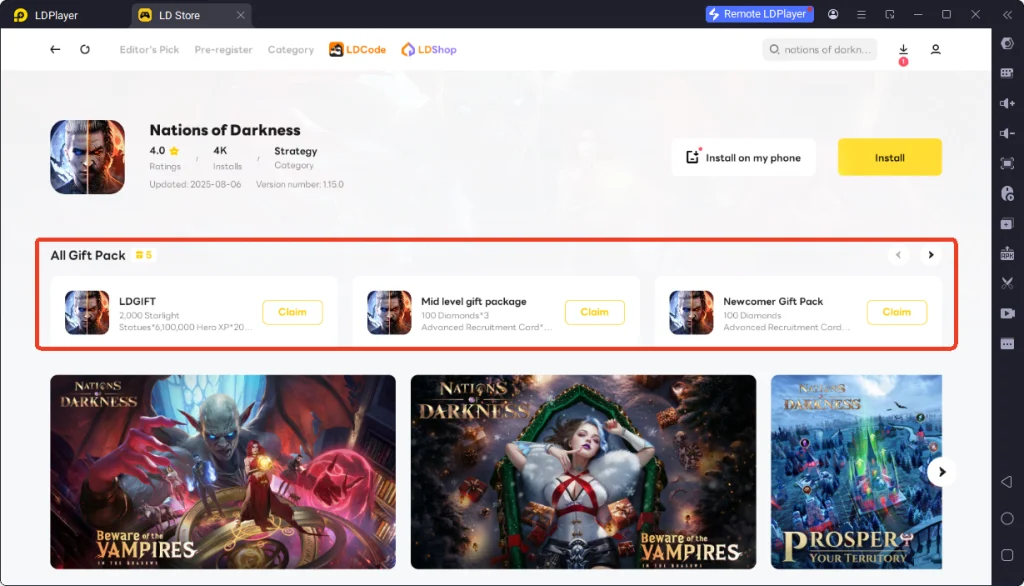Click the gift count badge showing 5
Viewport: 1024px width, 586px height.
(x=144, y=255)
